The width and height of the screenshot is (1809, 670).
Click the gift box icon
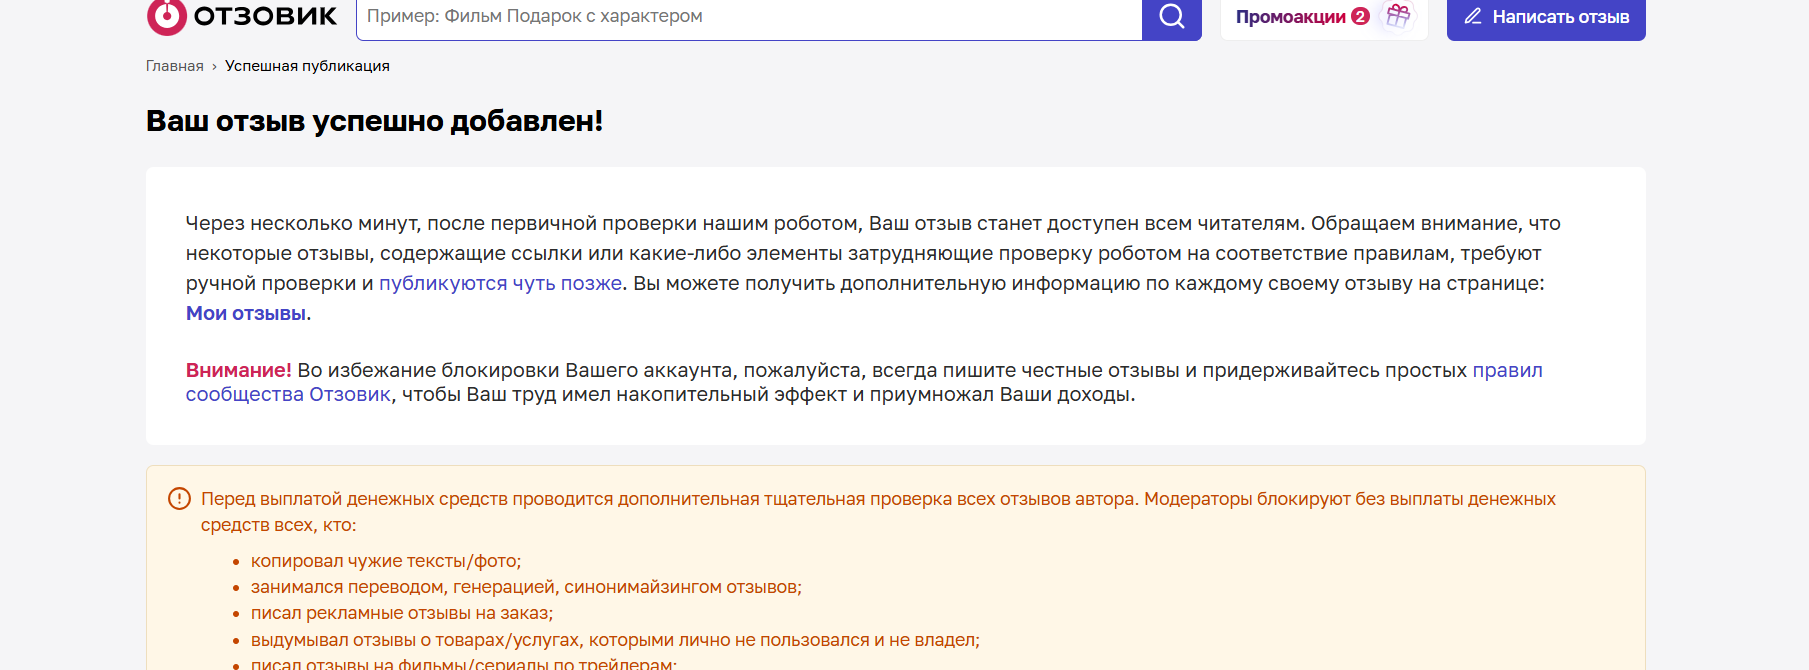pyautogui.click(x=1398, y=15)
